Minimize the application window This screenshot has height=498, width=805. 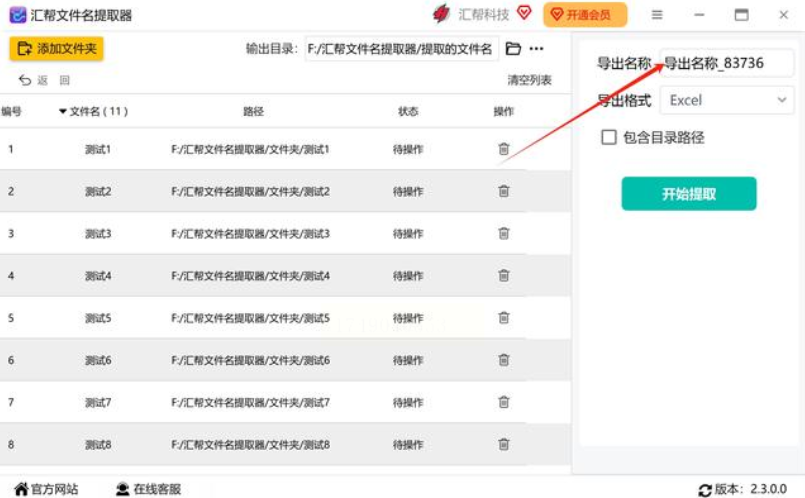(699, 15)
